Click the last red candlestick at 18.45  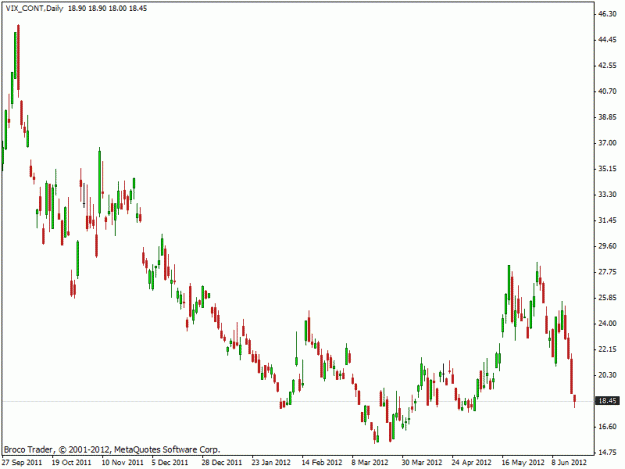coord(575,400)
